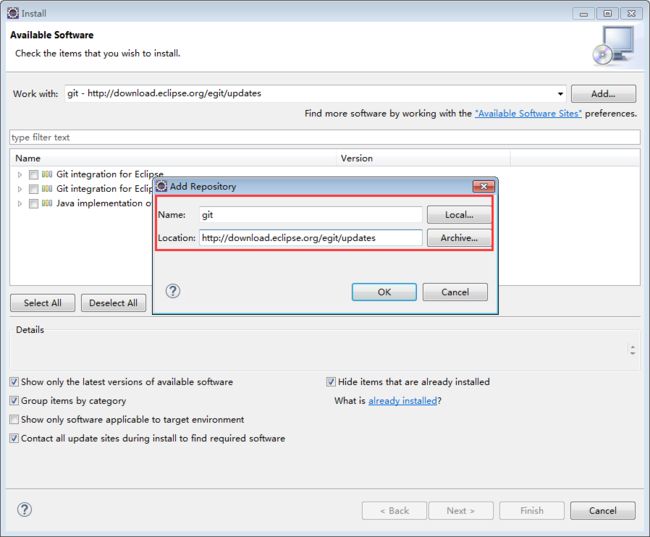Click the < Back button in Install wizard
The image size is (650, 537).
[x=394, y=510]
